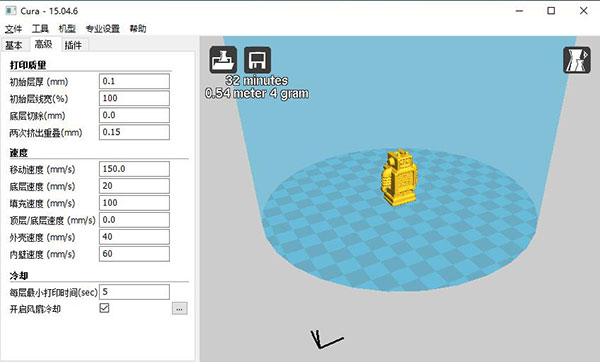Open the 工具 menu
The image size is (600, 362).
click(x=40, y=29)
